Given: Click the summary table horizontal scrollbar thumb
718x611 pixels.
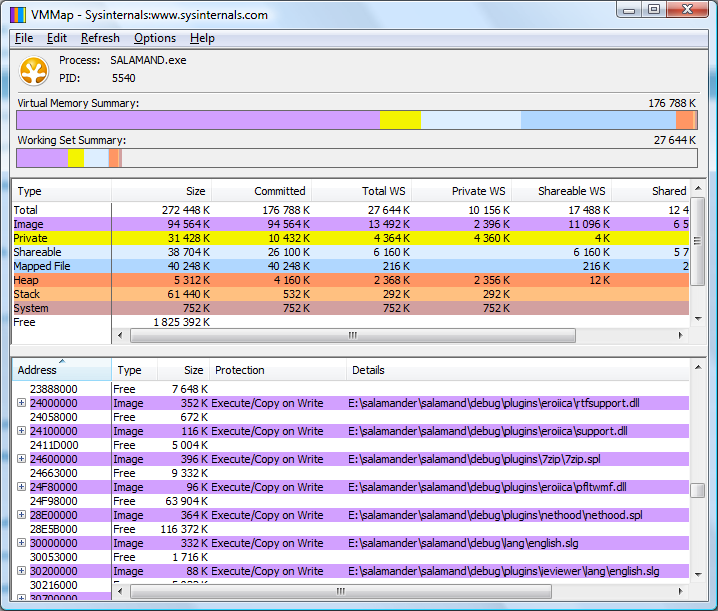Looking at the screenshot, I should 353,335.
